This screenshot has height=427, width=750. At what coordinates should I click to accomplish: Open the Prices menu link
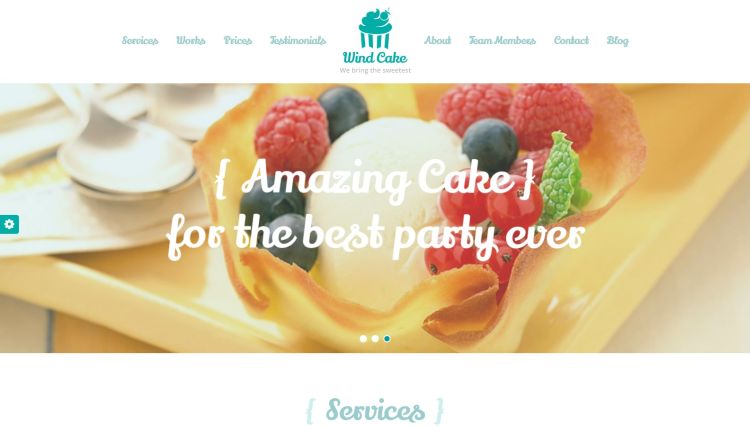238,41
